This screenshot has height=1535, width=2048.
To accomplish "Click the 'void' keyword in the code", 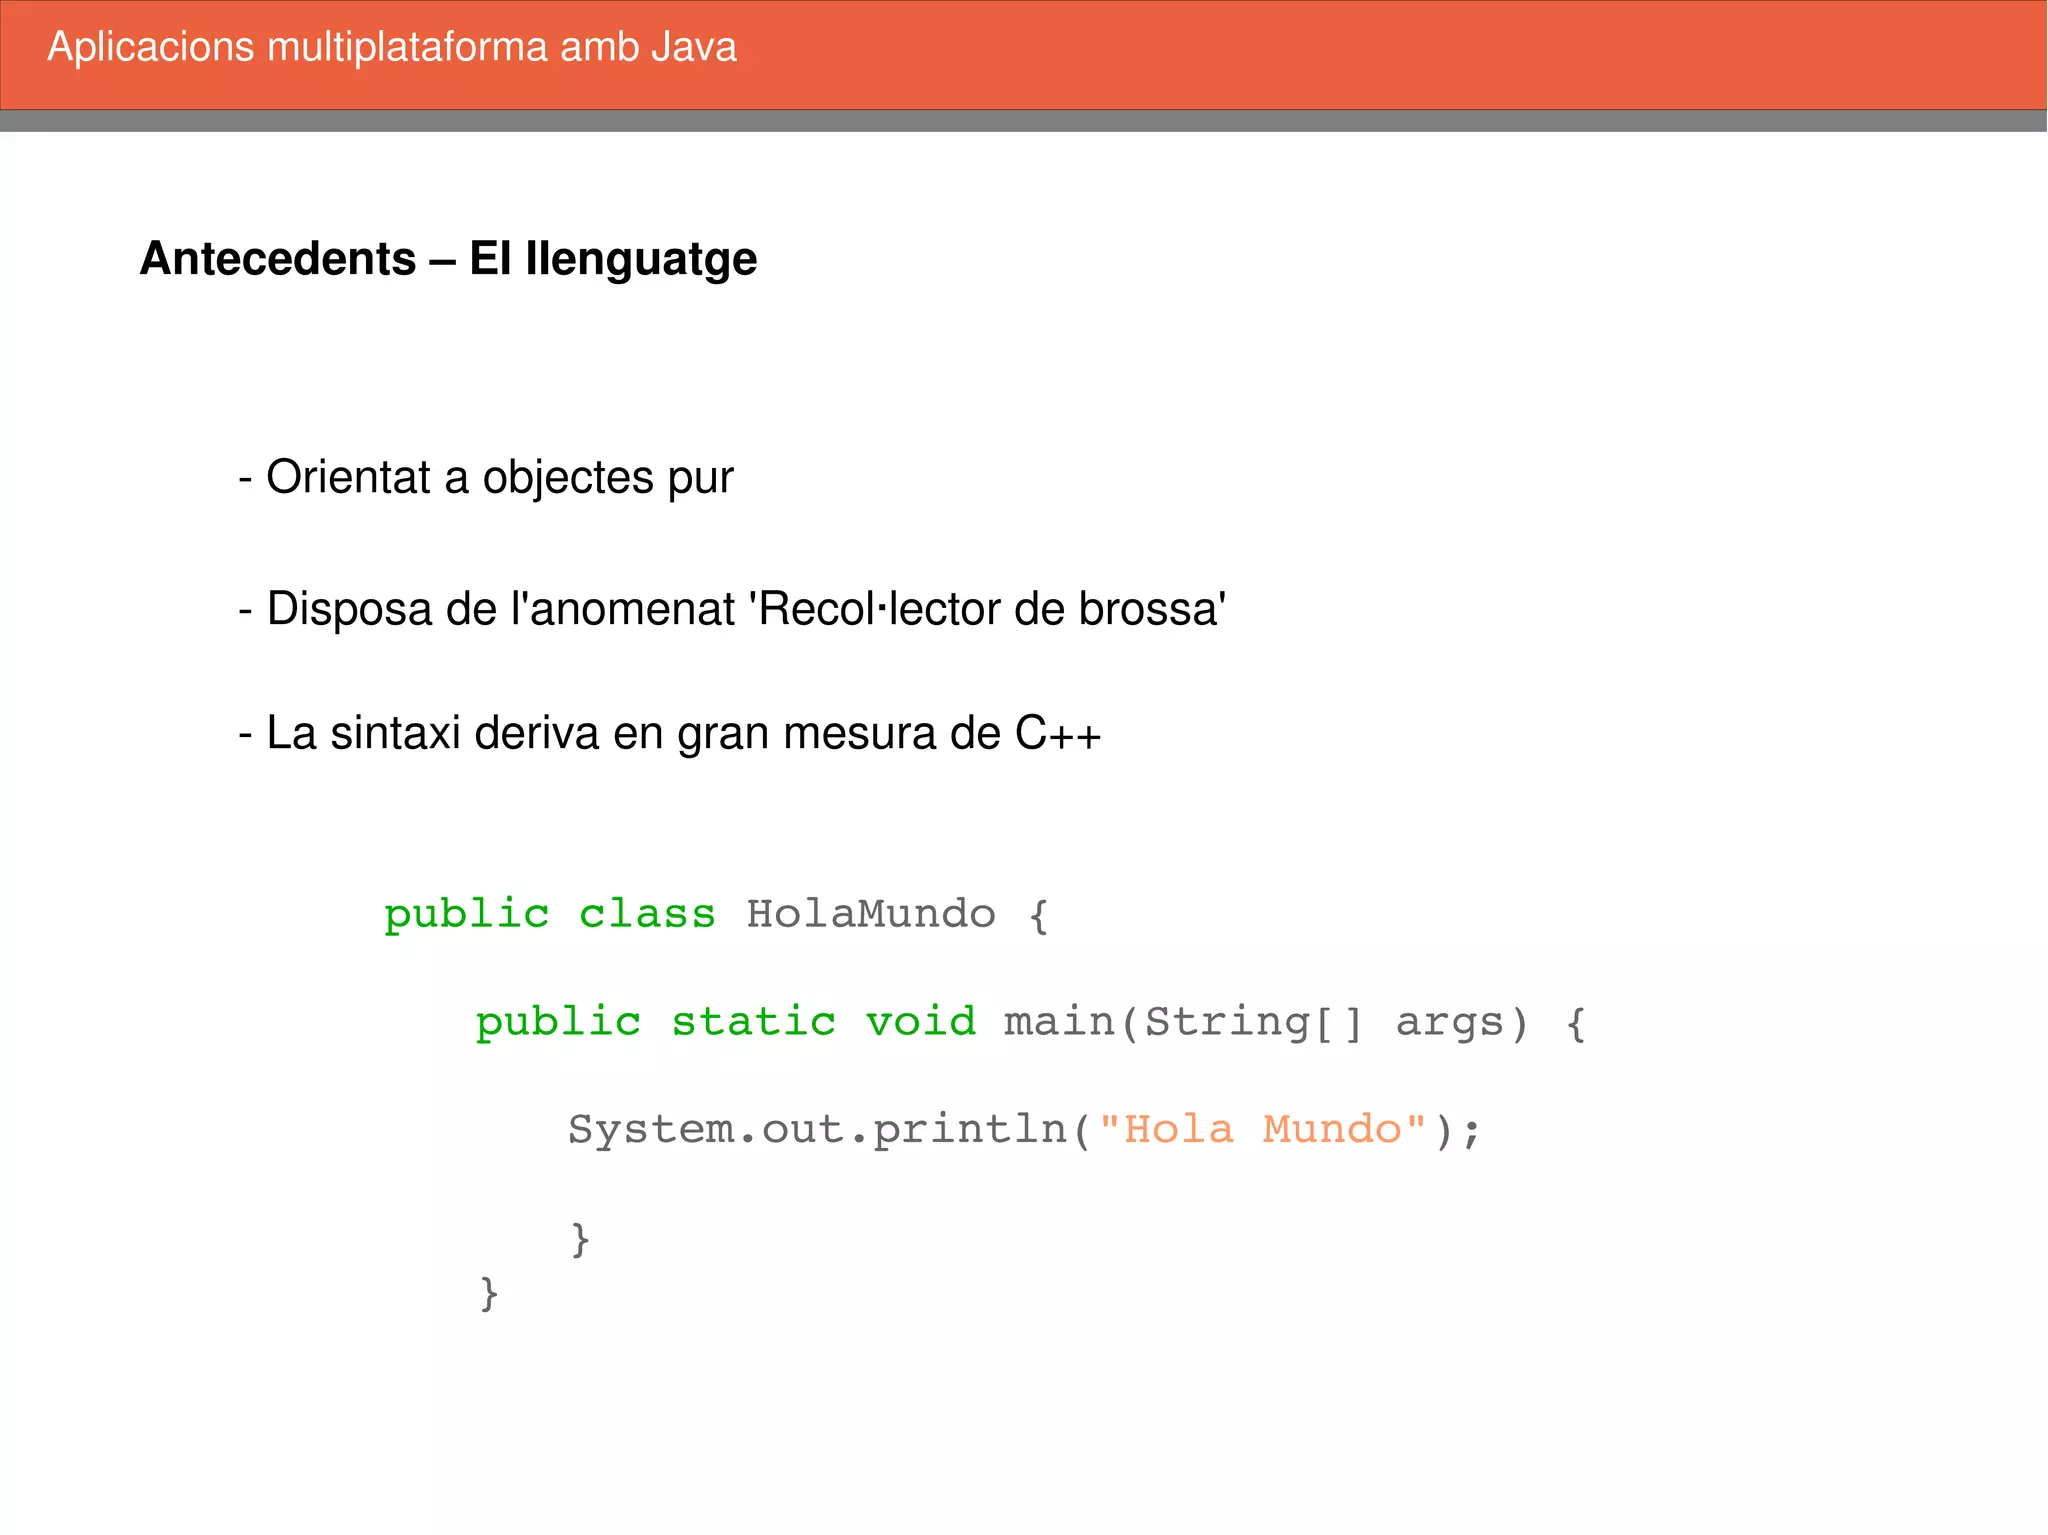I will (921, 1022).
